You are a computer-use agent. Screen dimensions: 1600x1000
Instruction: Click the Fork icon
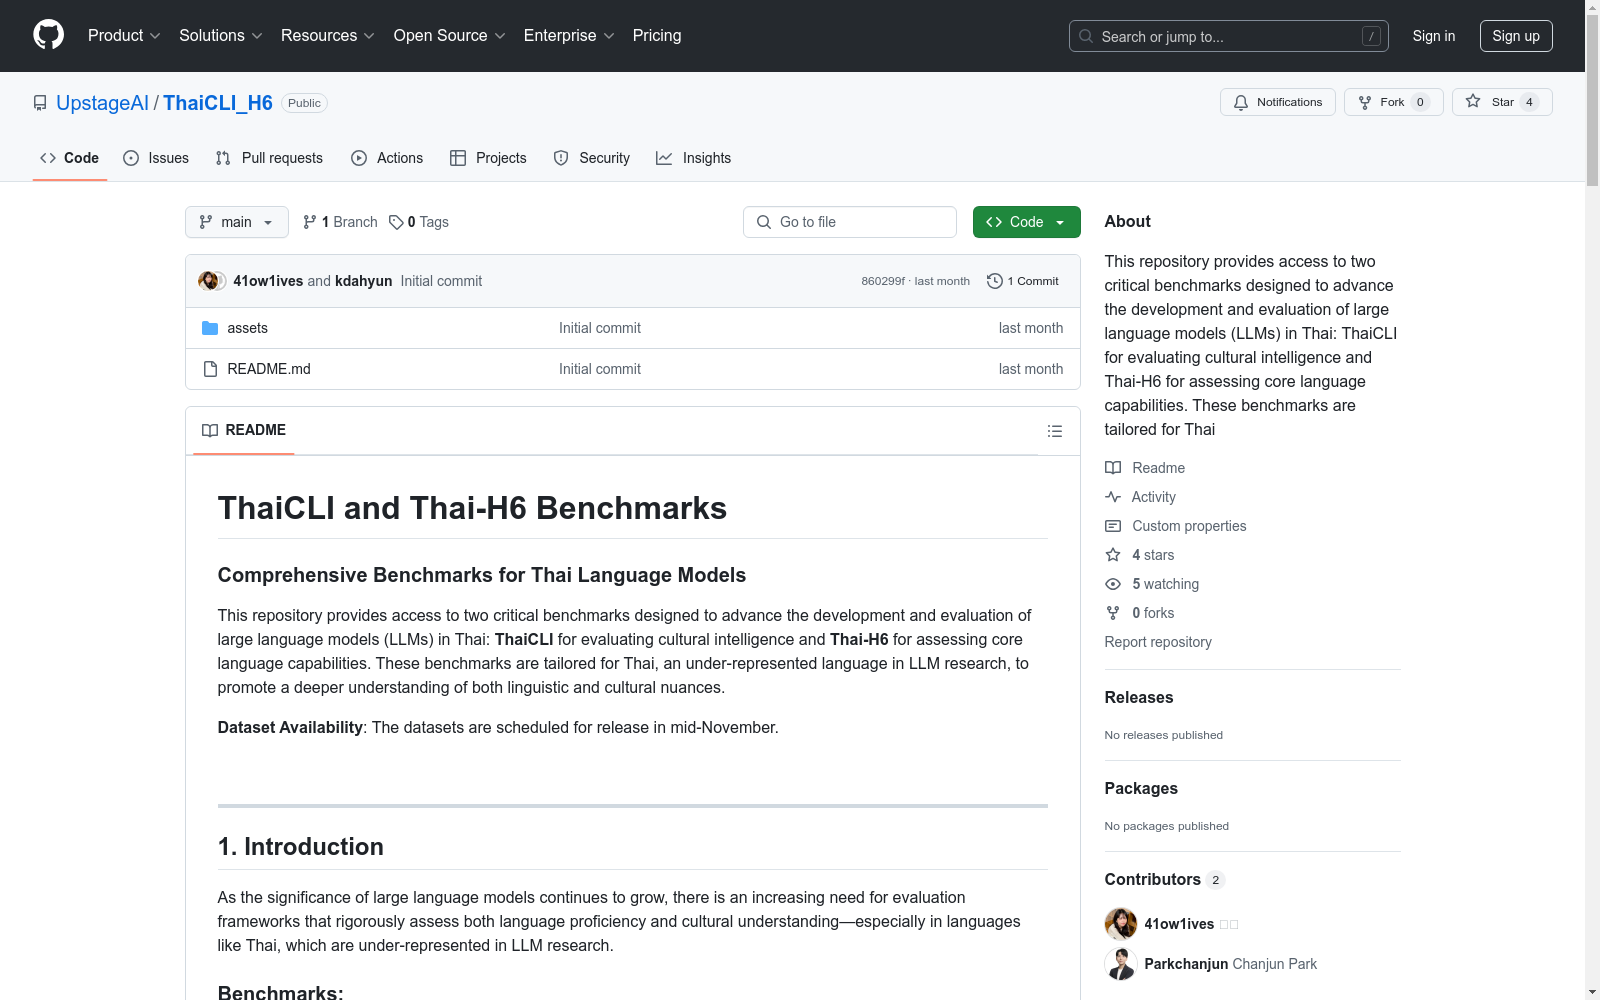click(x=1365, y=102)
